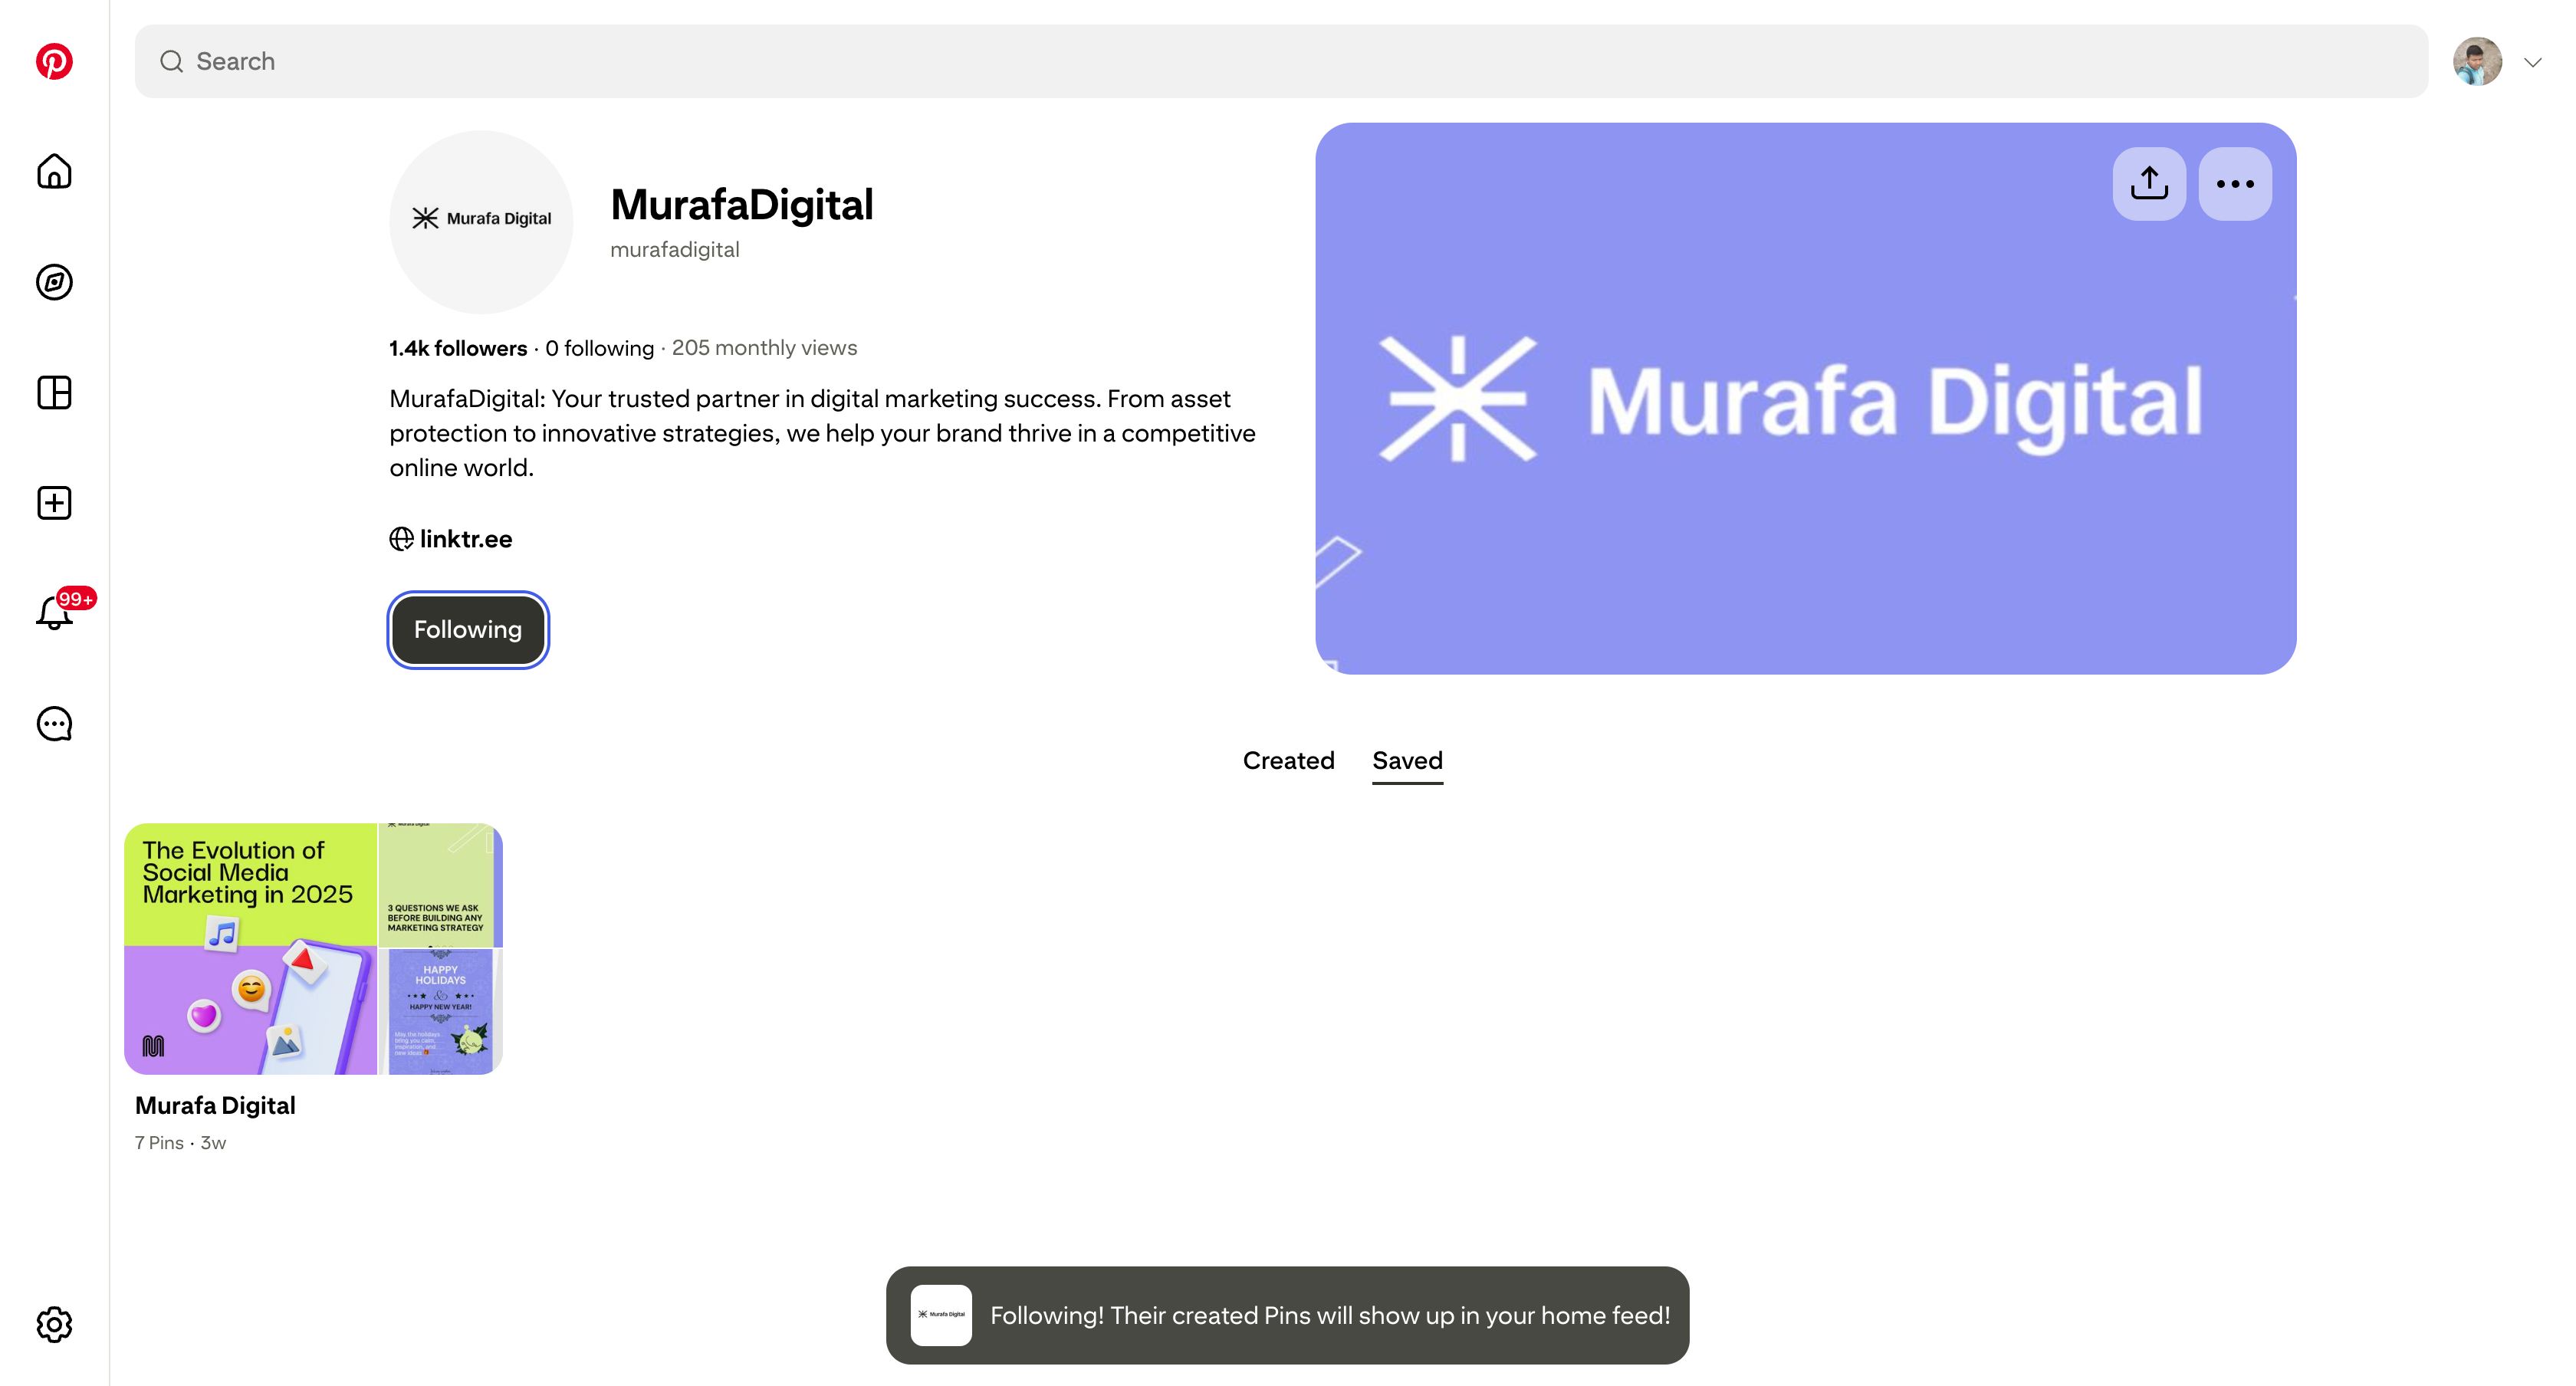Screen dimensions: 2576x1386
Task: Open notifications bell with 99+ badge
Action: [x=54, y=612]
